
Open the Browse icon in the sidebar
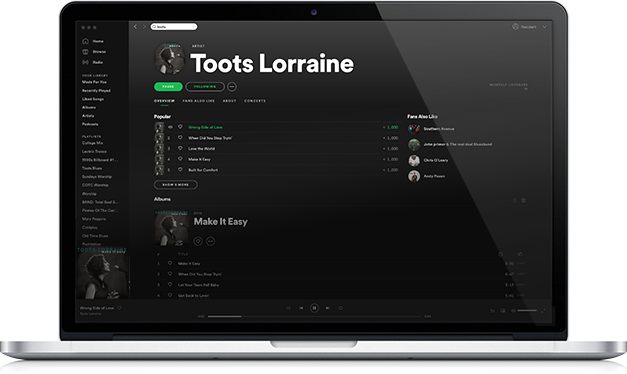point(85,52)
